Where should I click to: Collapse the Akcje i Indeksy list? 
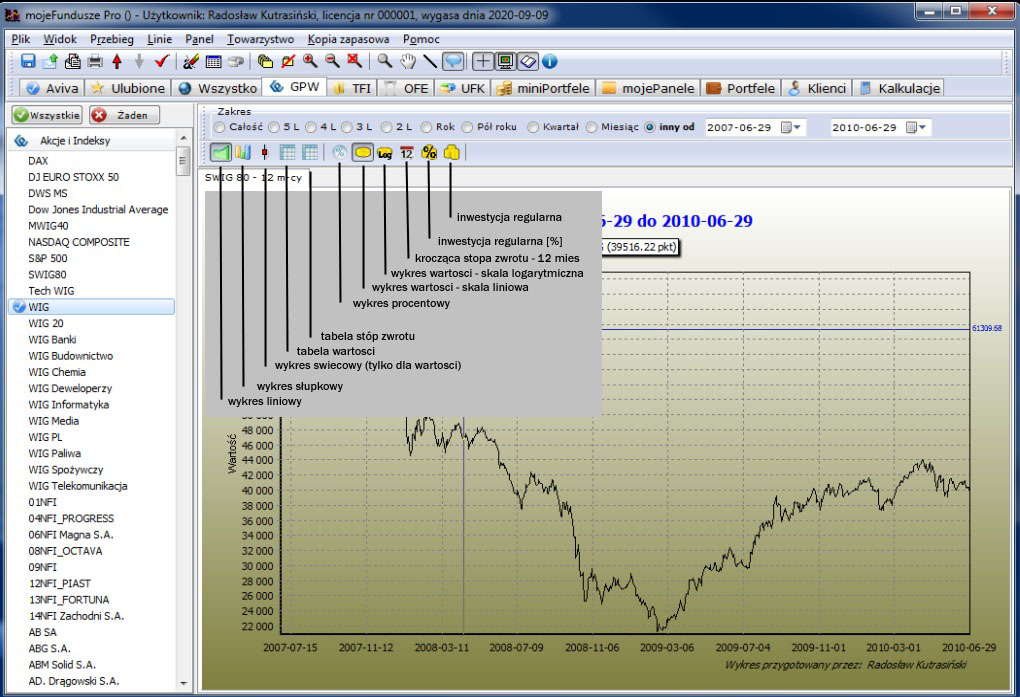[20, 141]
